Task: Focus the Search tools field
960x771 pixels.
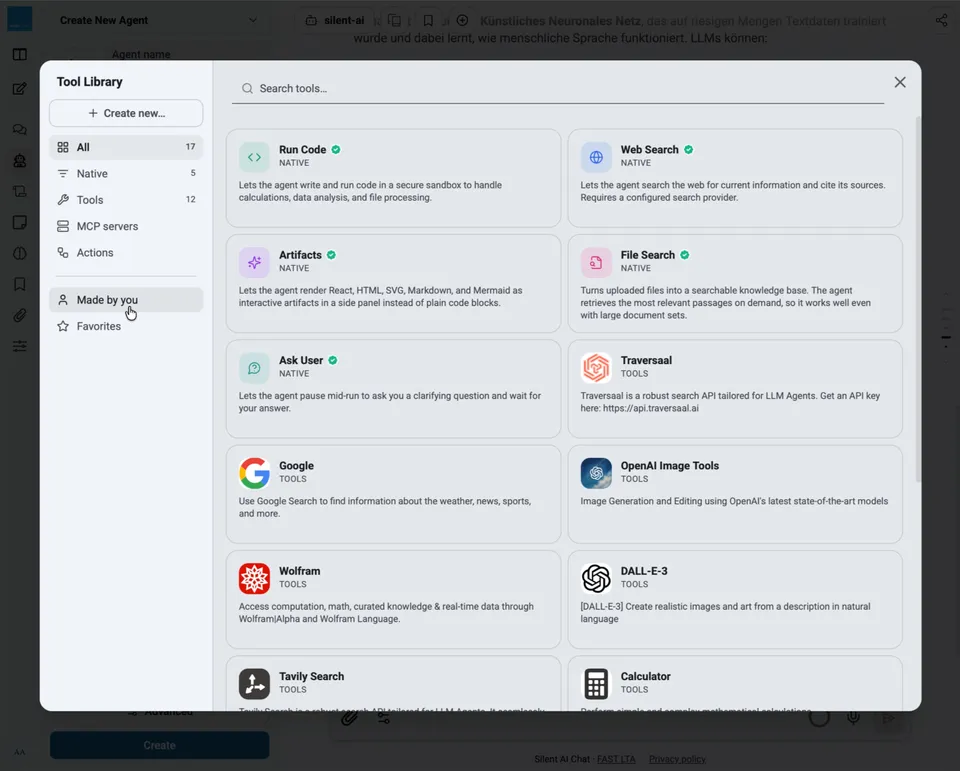Action: pos(558,88)
